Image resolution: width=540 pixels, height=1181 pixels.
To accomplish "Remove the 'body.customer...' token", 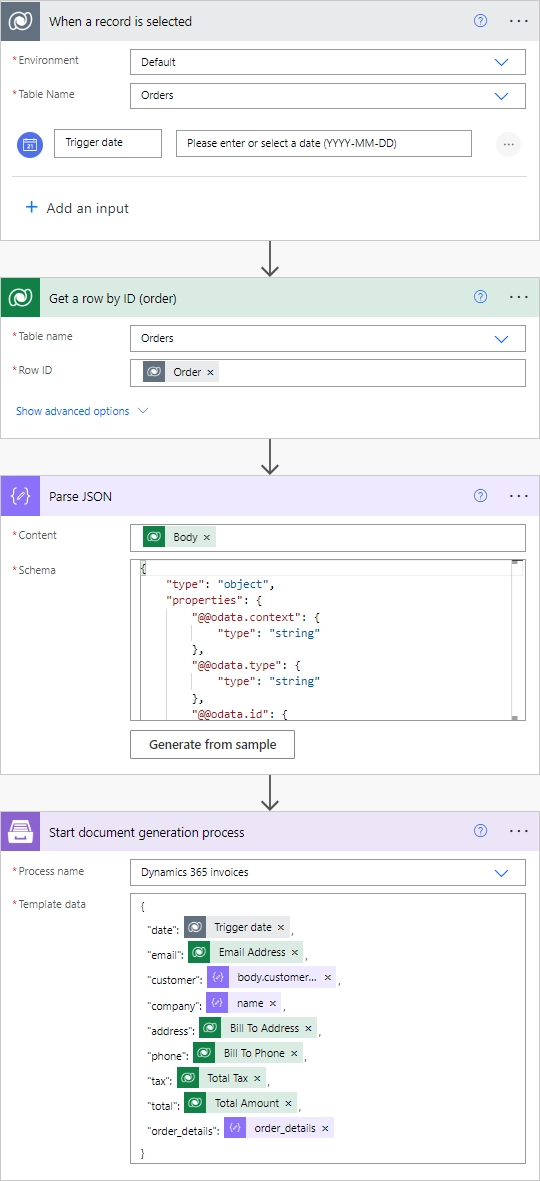I will 328,978.
